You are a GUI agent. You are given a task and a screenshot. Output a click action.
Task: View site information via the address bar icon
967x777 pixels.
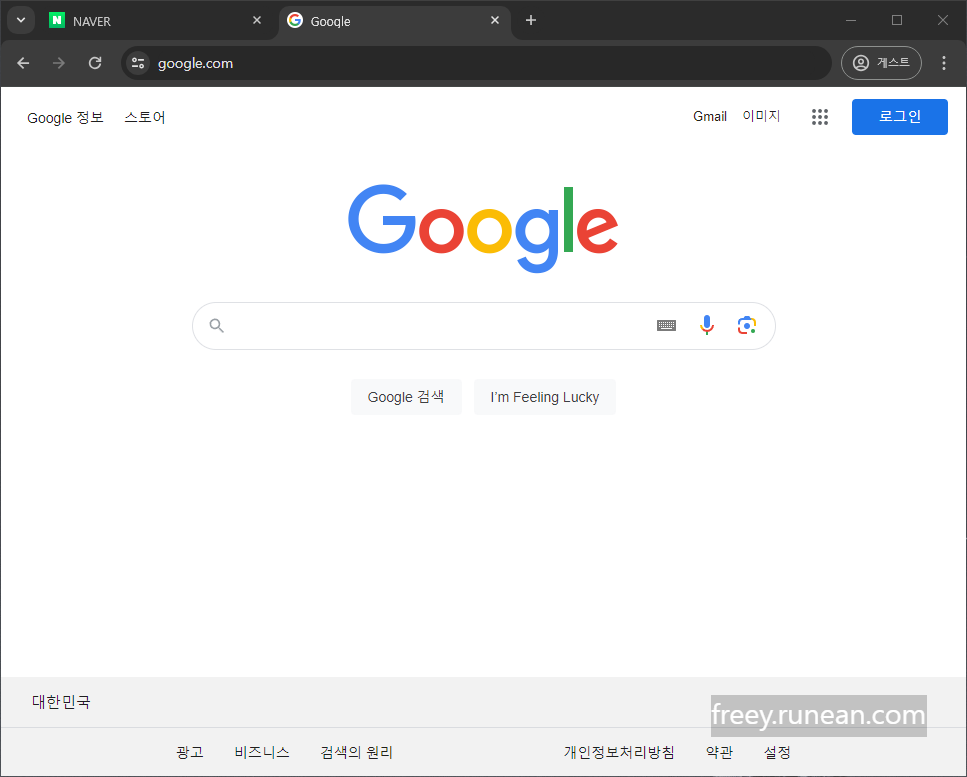(137, 63)
